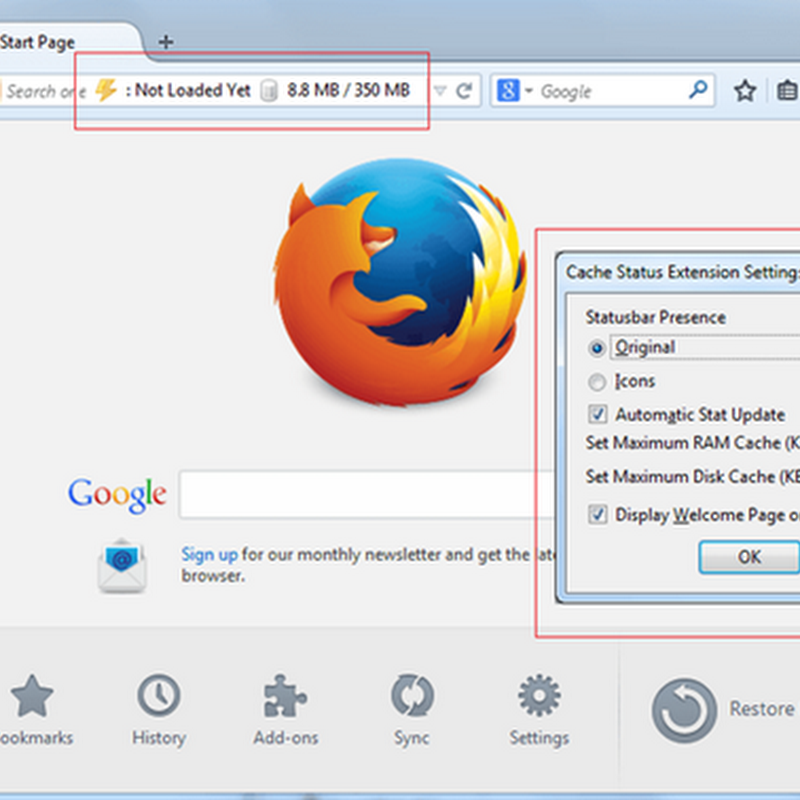Click the RAM cache lightning bolt icon

(106, 90)
